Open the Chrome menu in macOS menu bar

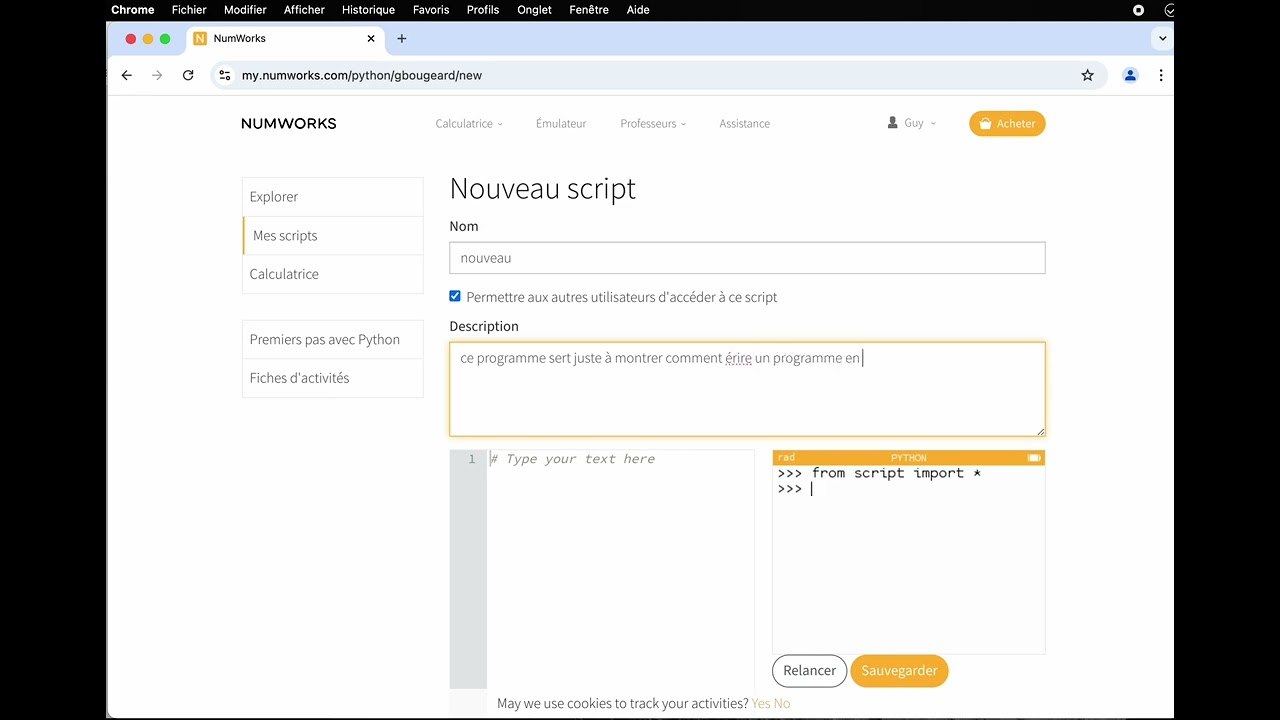click(x=133, y=10)
